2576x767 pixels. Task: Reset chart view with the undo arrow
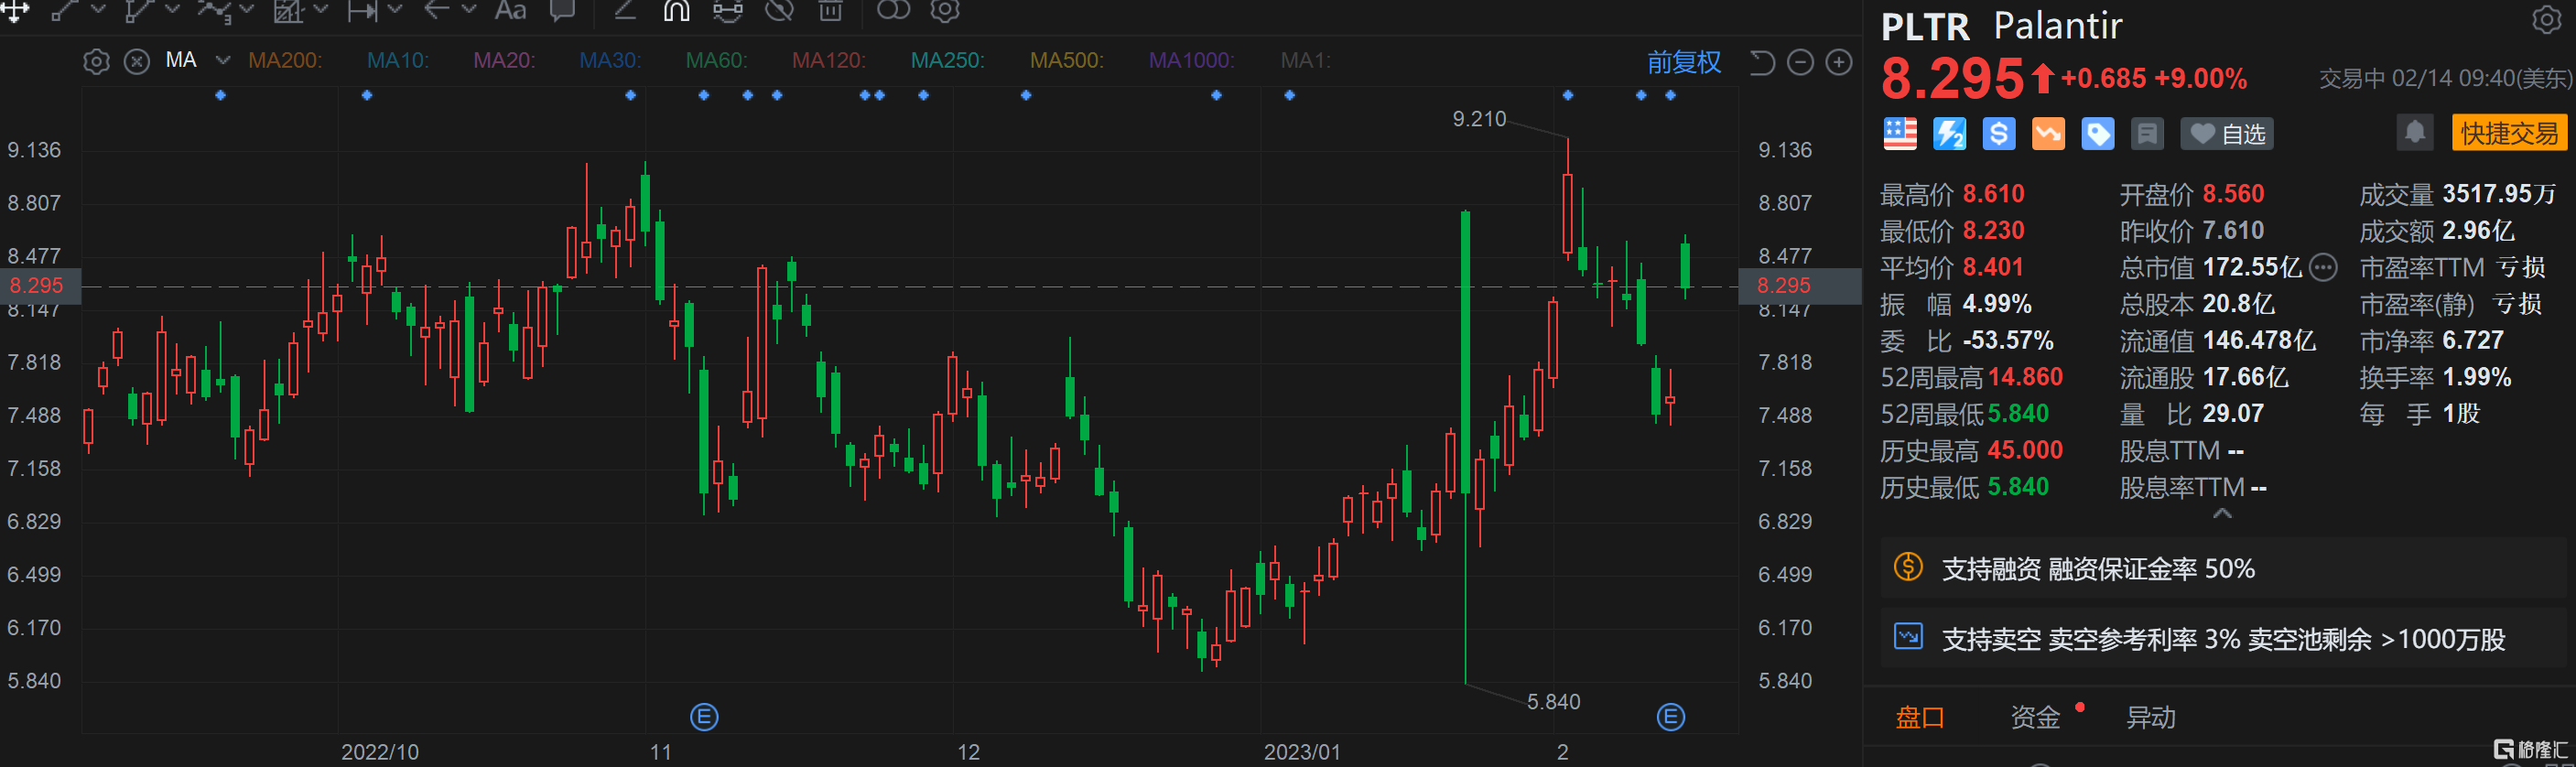coord(1762,62)
